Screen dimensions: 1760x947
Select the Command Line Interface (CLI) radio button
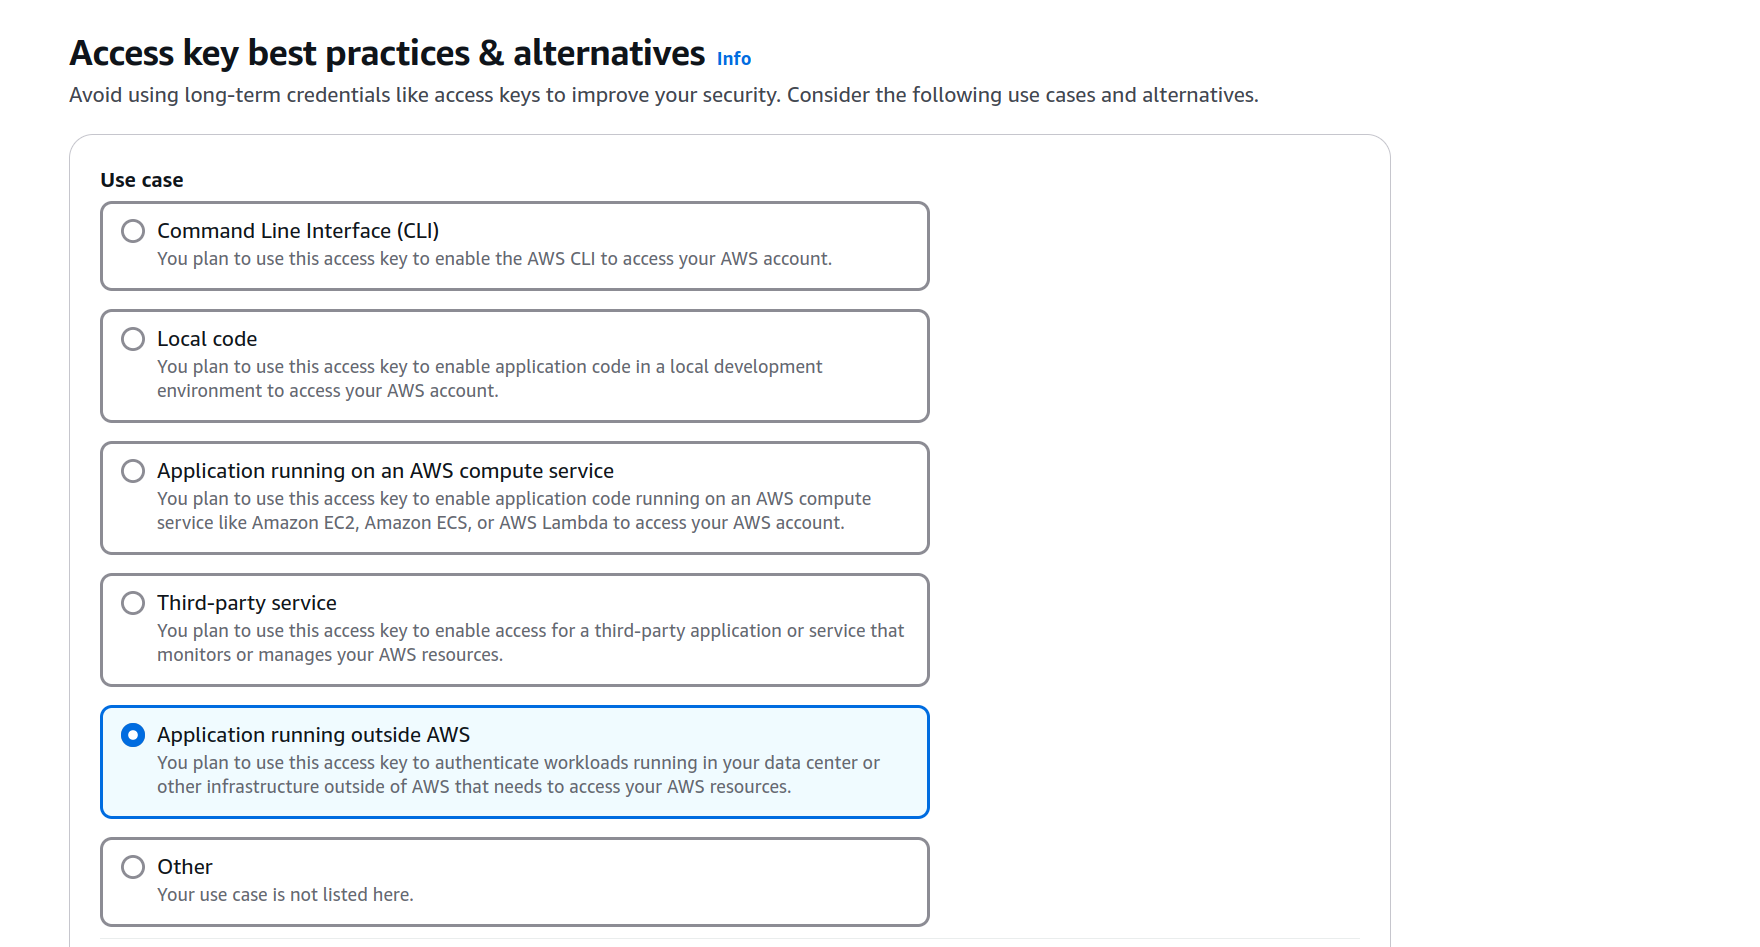point(133,231)
